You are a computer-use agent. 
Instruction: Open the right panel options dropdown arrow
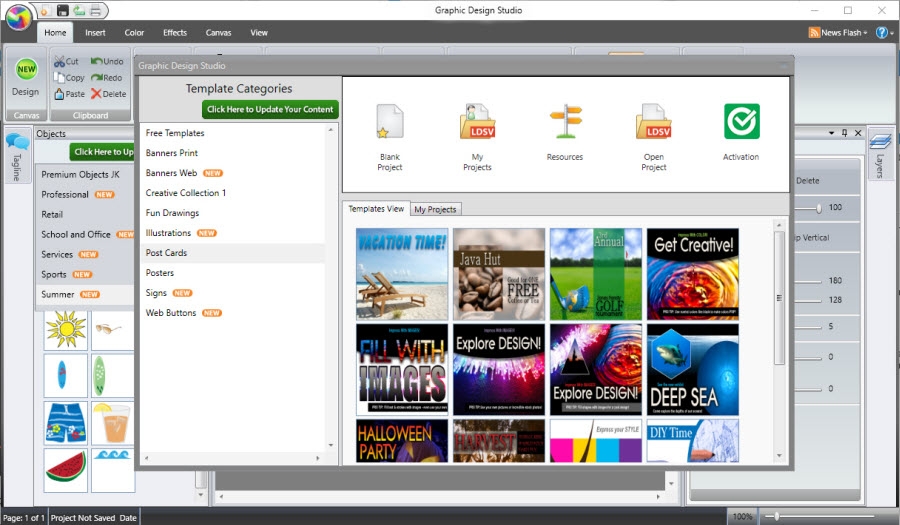coord(831,133)
